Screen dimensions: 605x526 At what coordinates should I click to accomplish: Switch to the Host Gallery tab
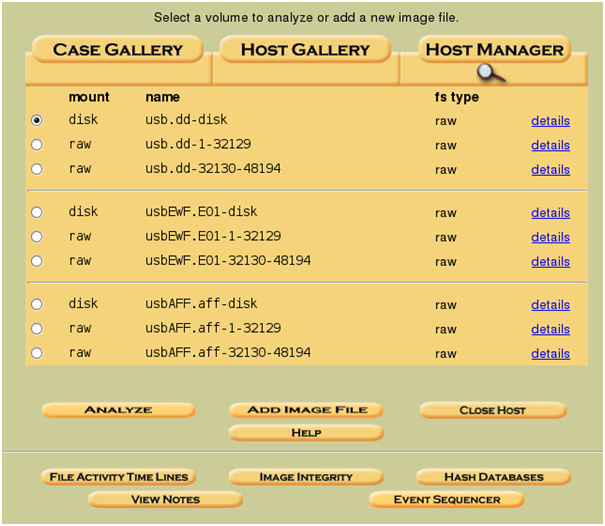coord(305,49)
